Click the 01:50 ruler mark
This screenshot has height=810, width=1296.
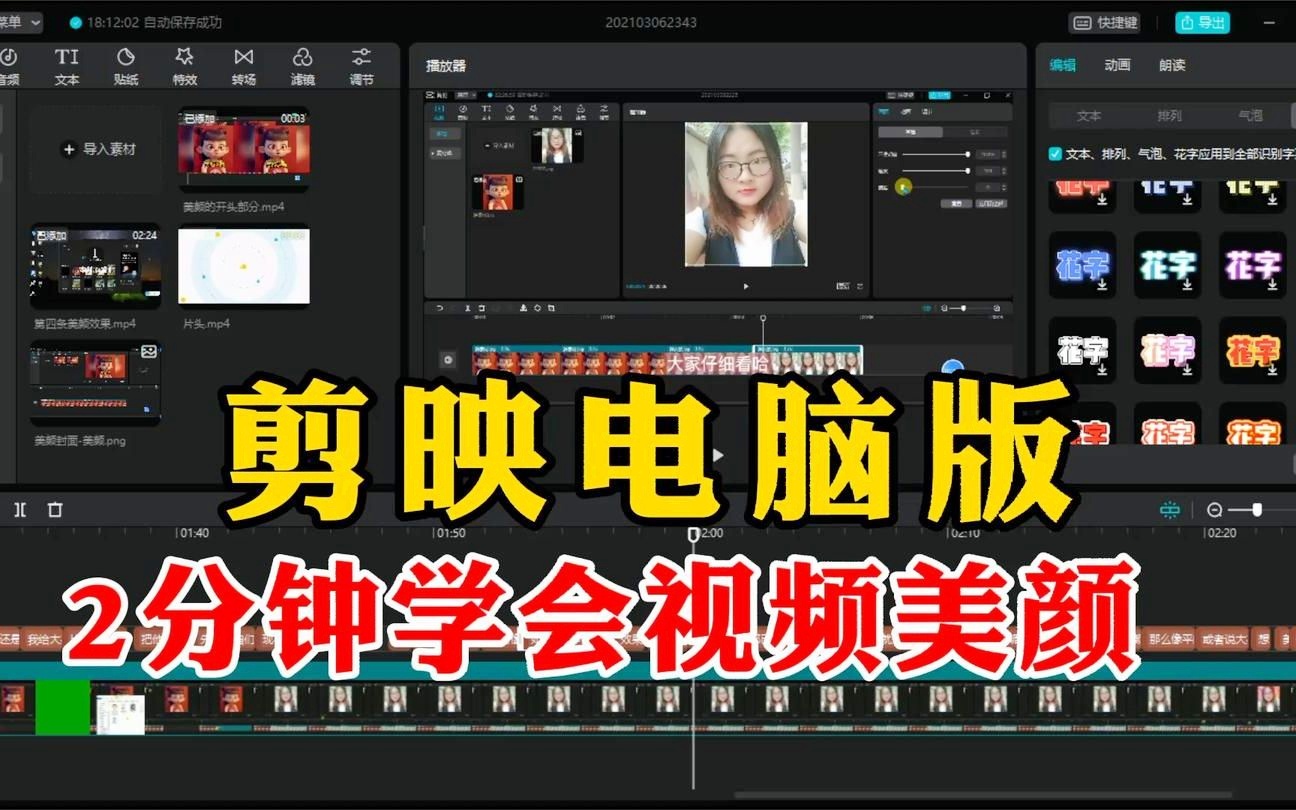pyautogui.click(x=450, y=533)
